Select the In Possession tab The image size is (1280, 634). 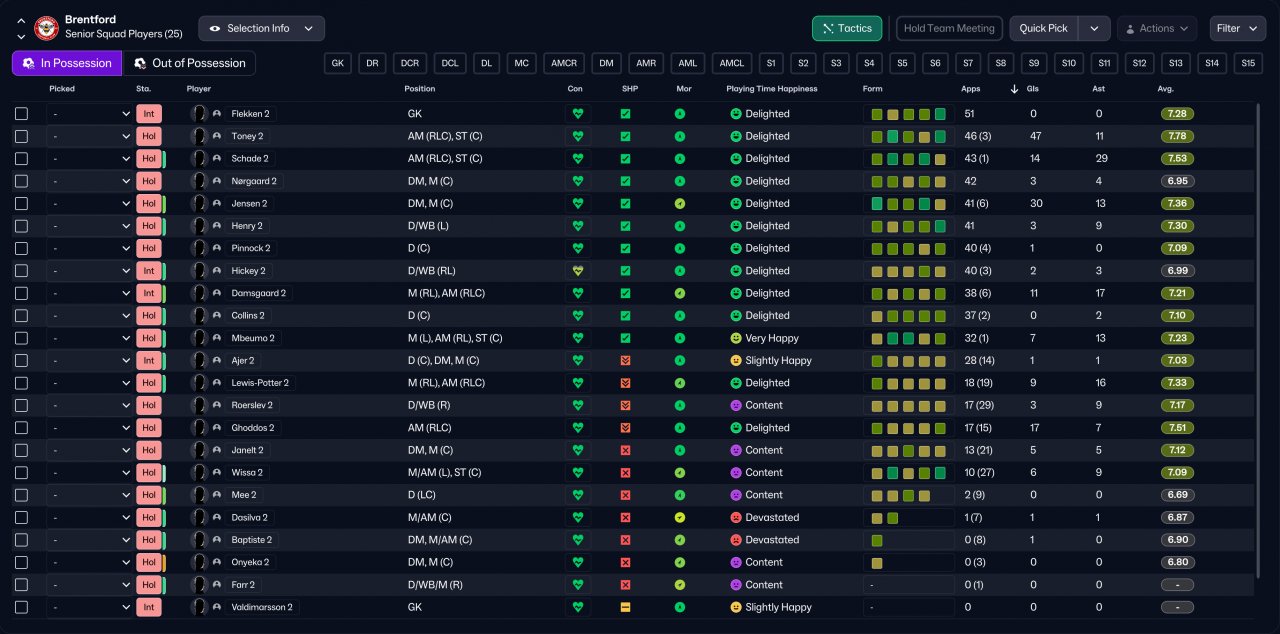[x=67, y=63]
